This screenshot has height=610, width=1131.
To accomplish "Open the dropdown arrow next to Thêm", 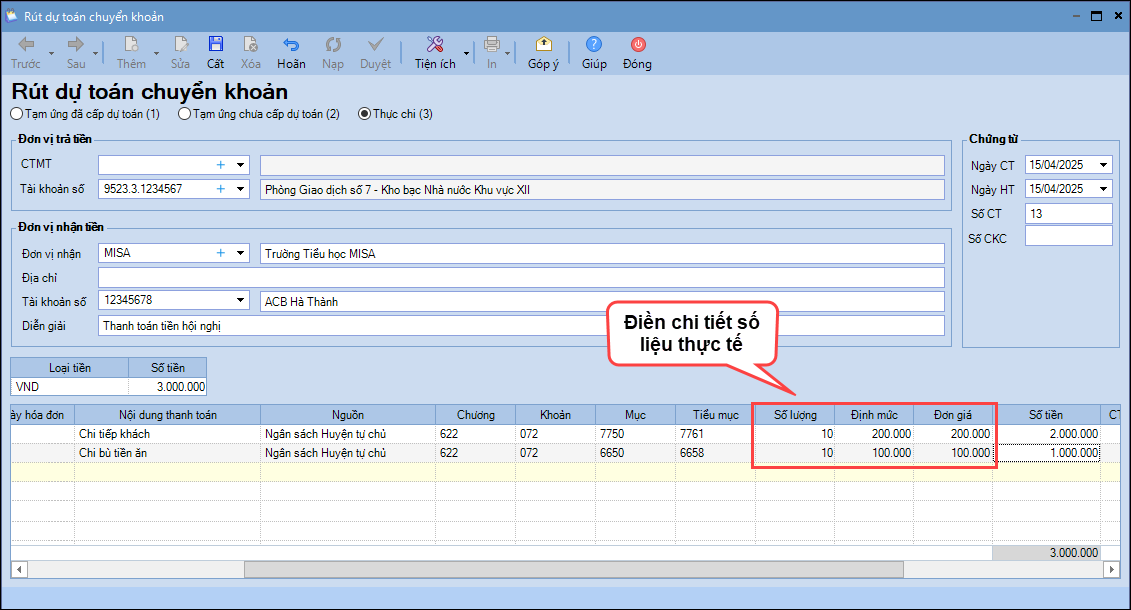I will tap(157, 53).
